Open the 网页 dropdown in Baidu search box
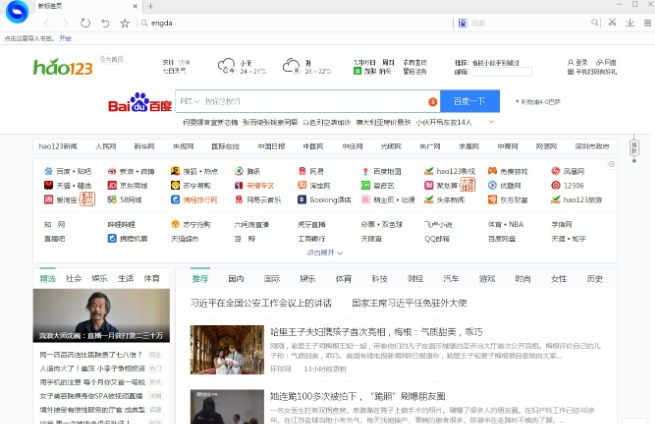 [190, 101]
